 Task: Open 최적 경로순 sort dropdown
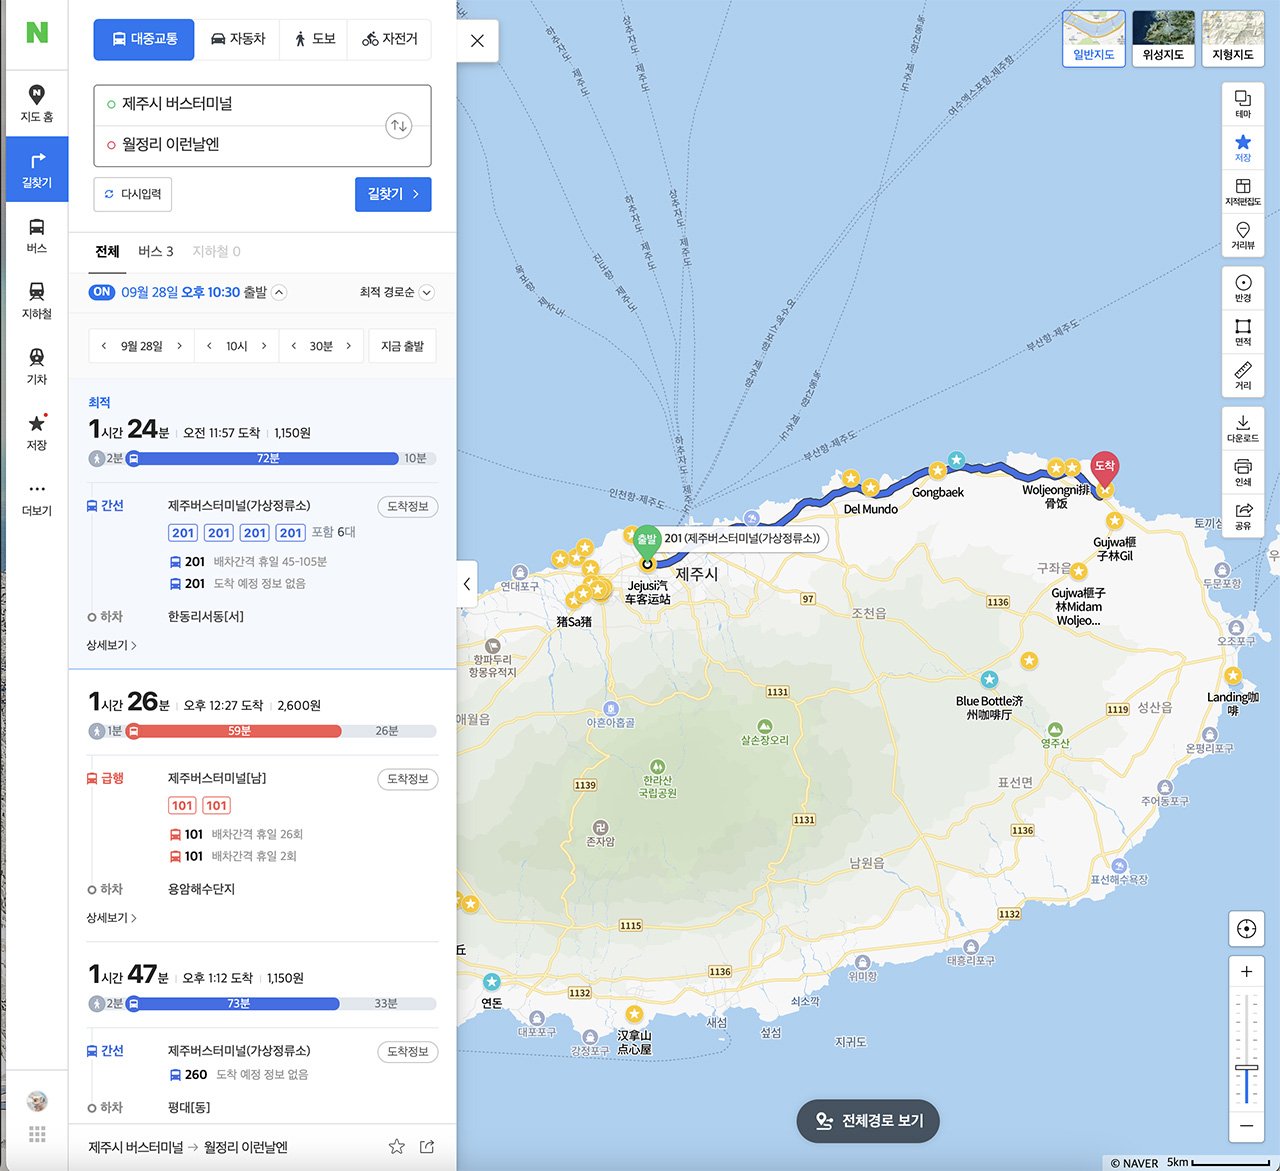pos(397,292)
